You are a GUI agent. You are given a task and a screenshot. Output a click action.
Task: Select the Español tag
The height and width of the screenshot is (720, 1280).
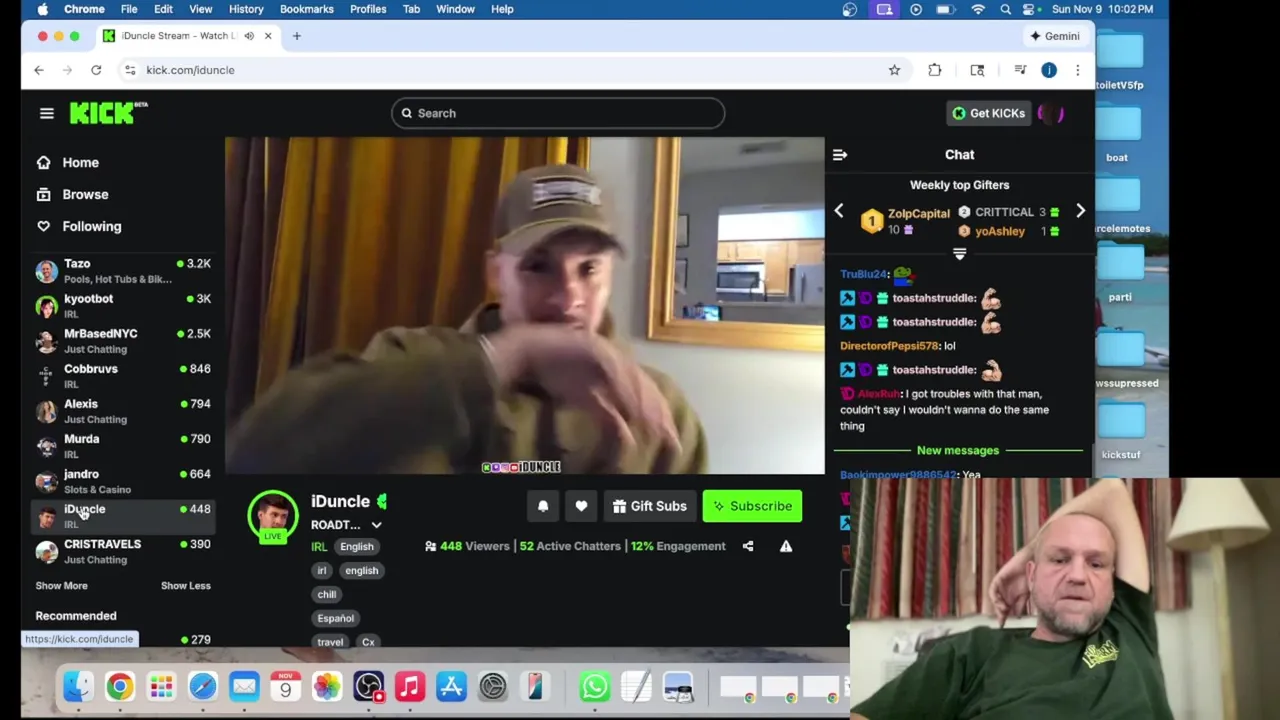(x=336, y=618)
